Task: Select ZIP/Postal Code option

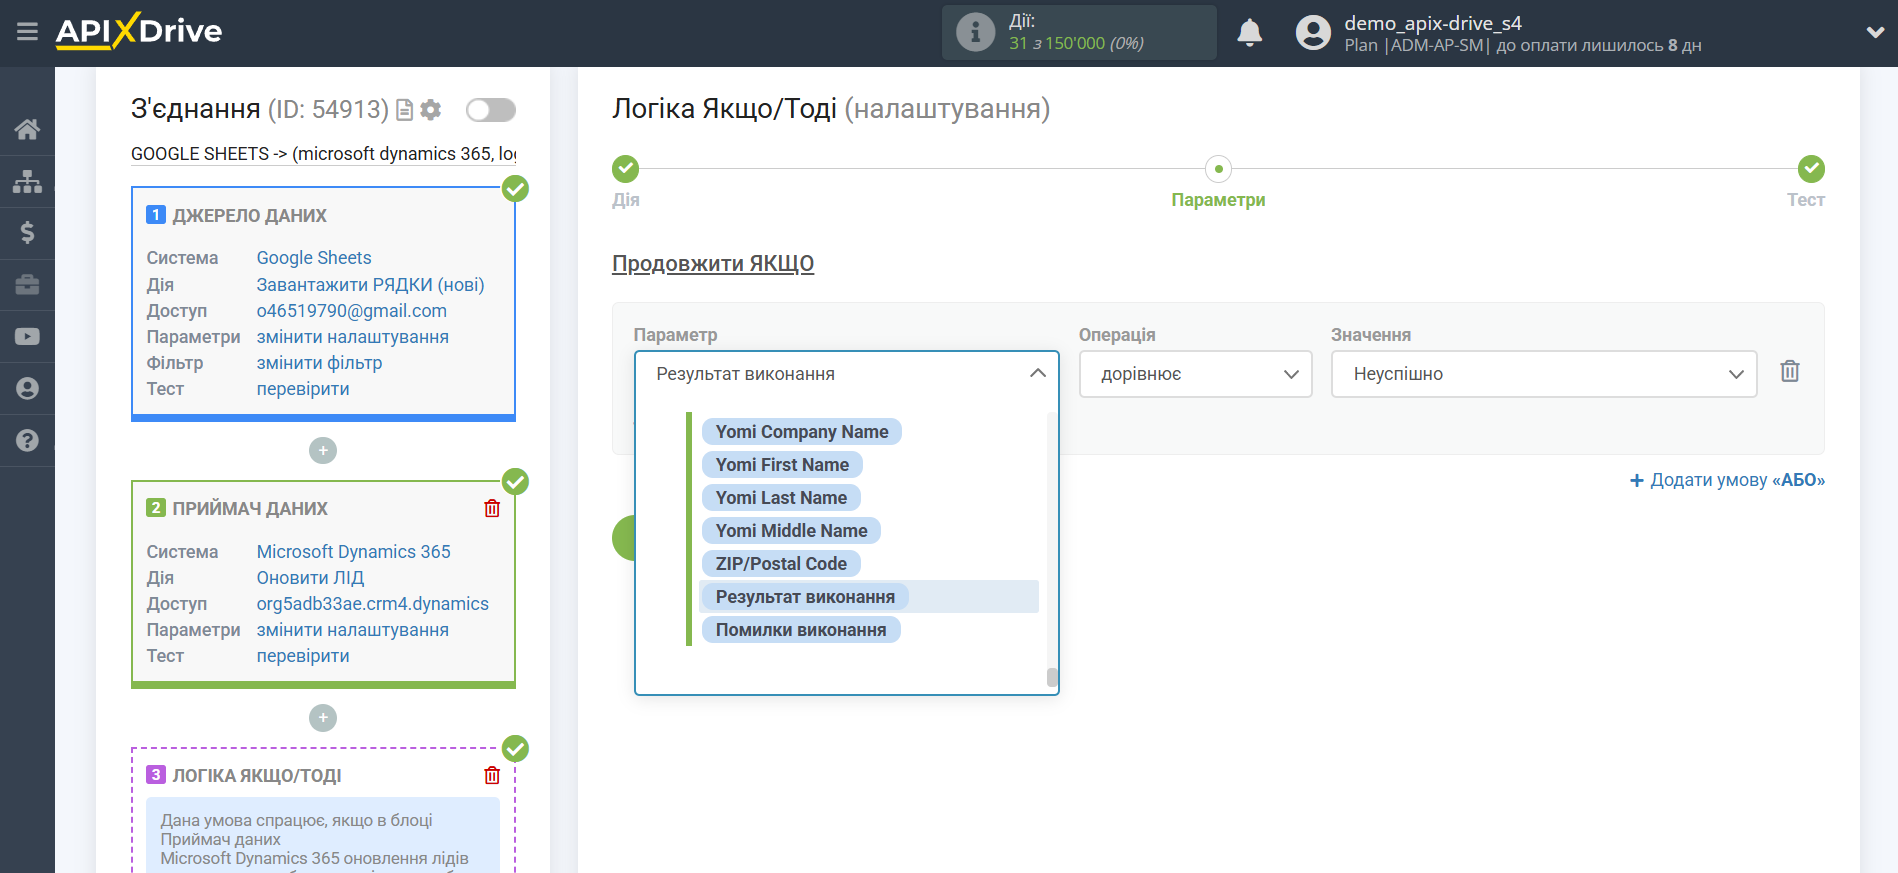Action: coord(781,564)
